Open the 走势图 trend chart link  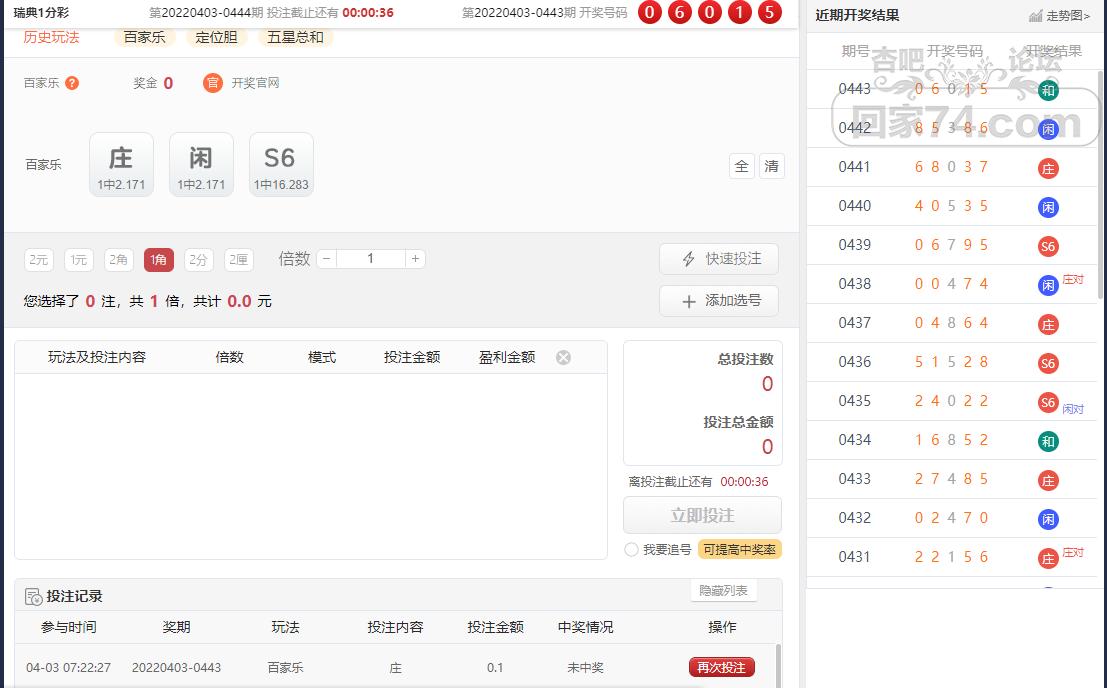tap(1067, 16)
